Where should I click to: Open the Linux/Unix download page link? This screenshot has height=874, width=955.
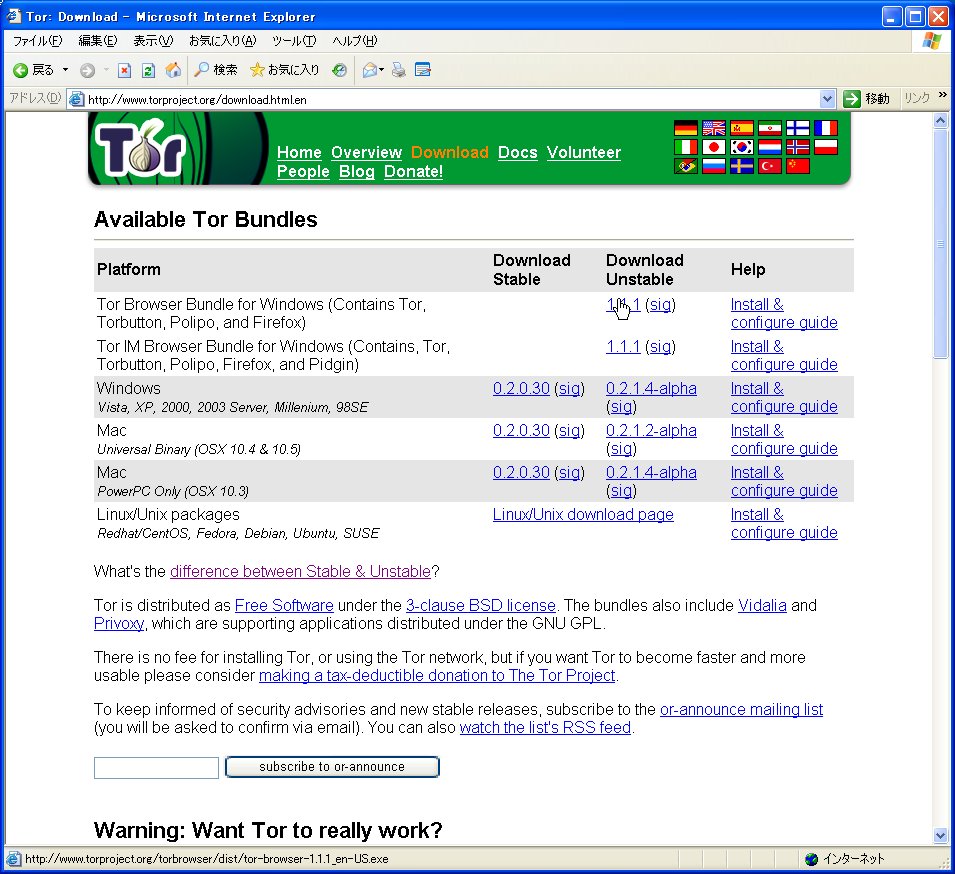(x=583, y=515)
